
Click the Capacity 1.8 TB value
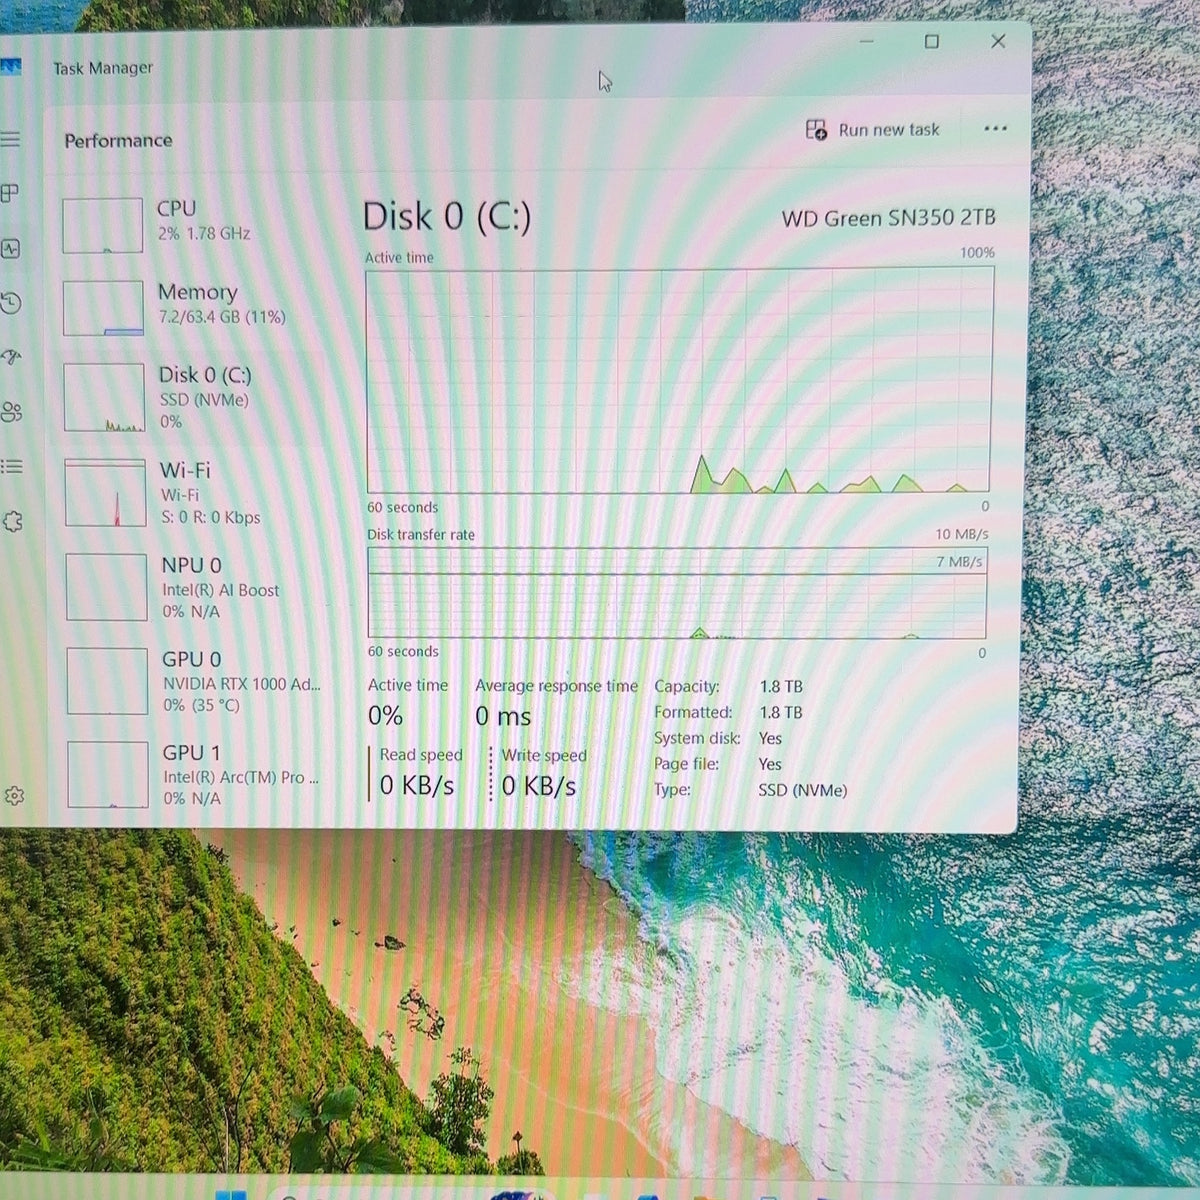pos(781,687)
